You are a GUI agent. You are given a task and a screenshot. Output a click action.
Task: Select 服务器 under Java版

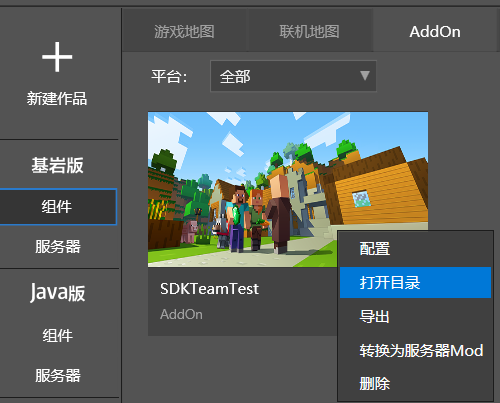[58, 375]
